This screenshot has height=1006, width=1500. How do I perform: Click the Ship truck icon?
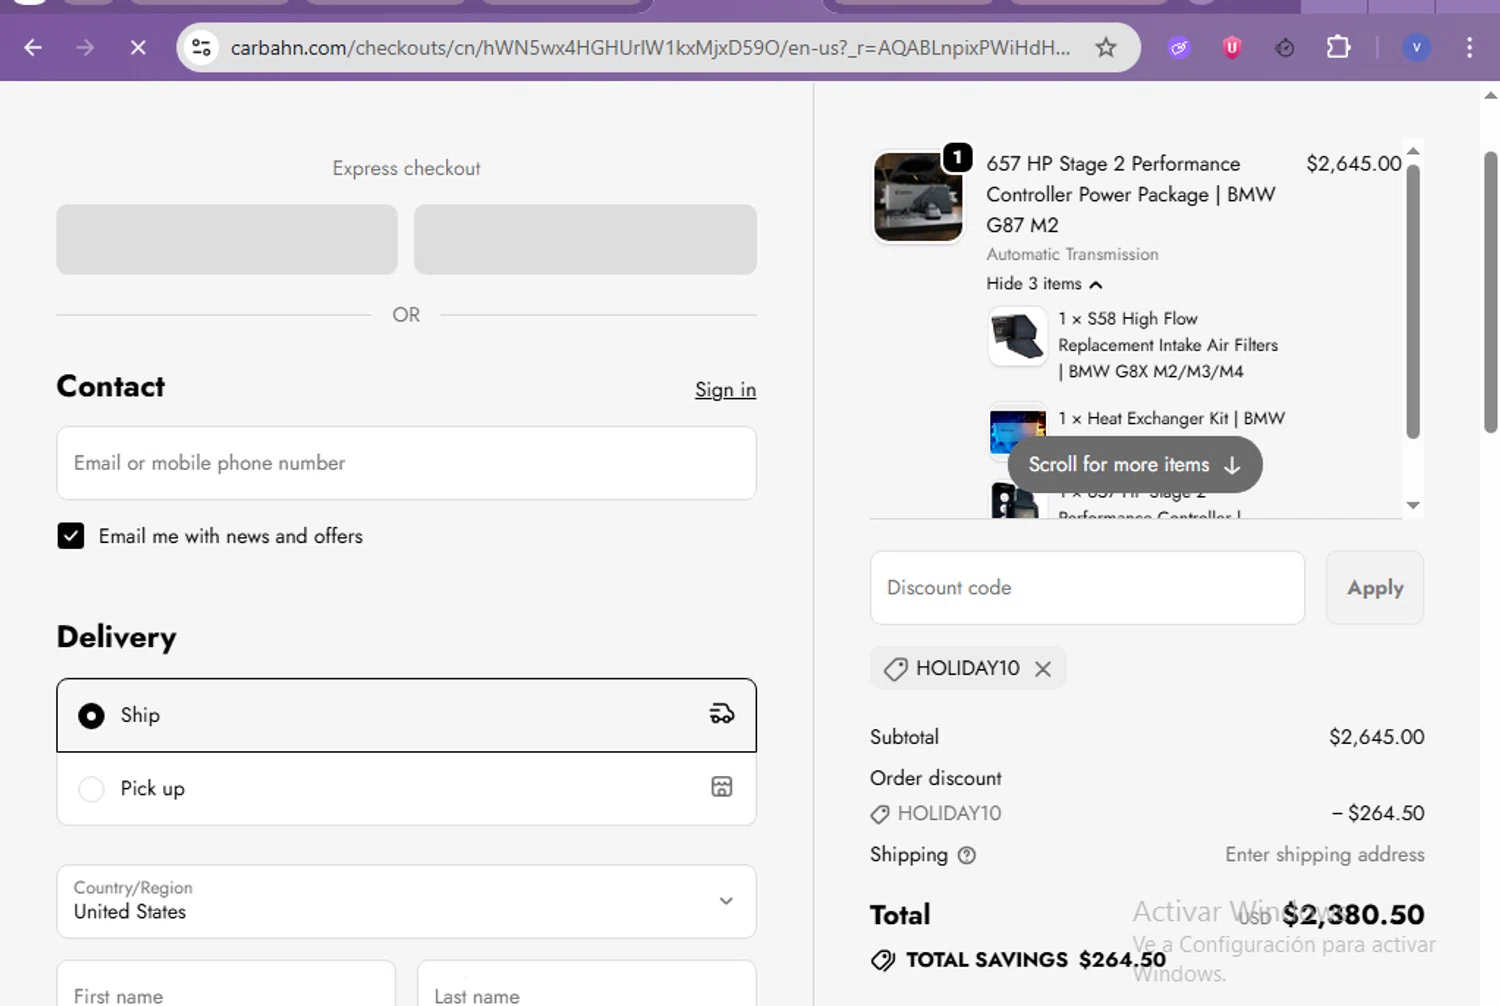[721, 714]
